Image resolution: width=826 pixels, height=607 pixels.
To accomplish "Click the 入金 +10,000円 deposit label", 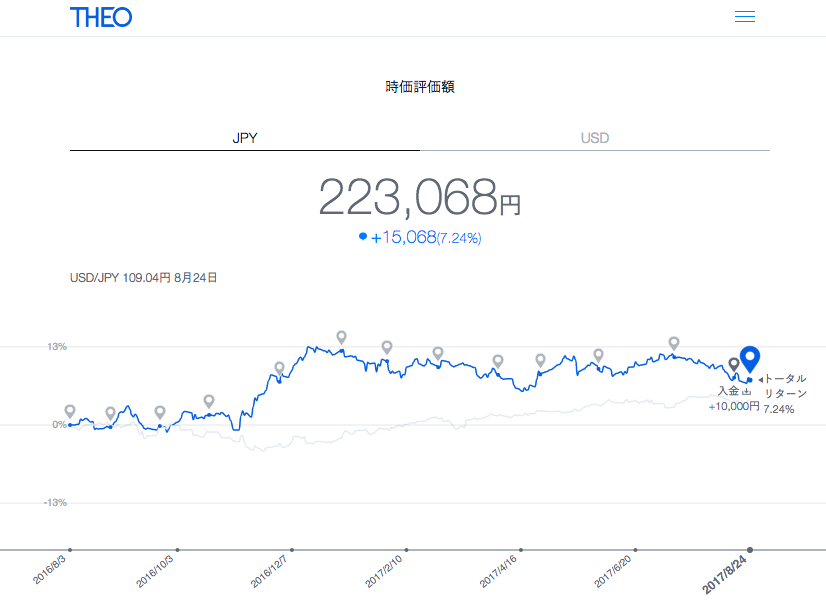I will coord(734,398).
